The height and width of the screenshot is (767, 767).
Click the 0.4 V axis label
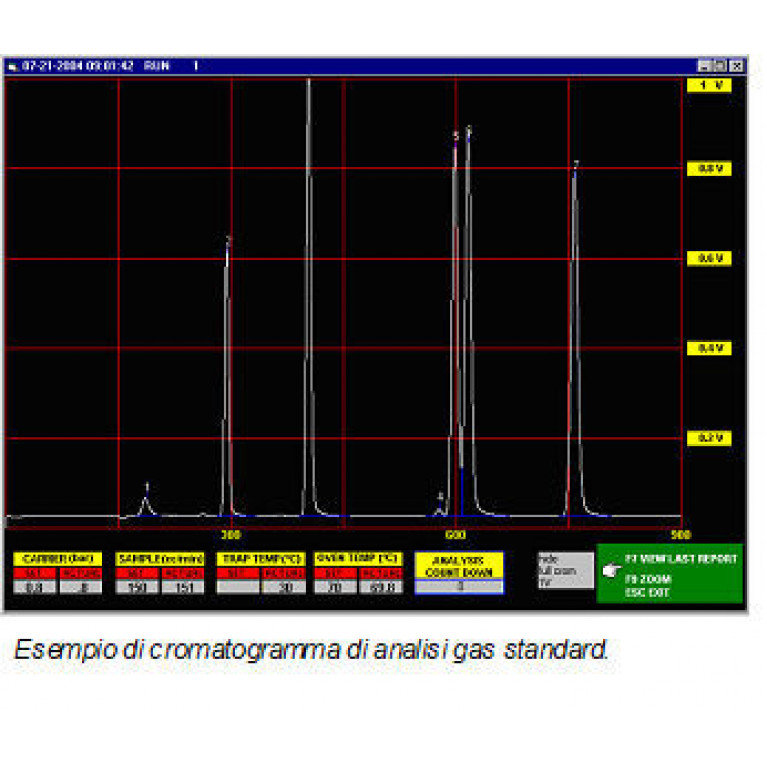tap(709, 348)
